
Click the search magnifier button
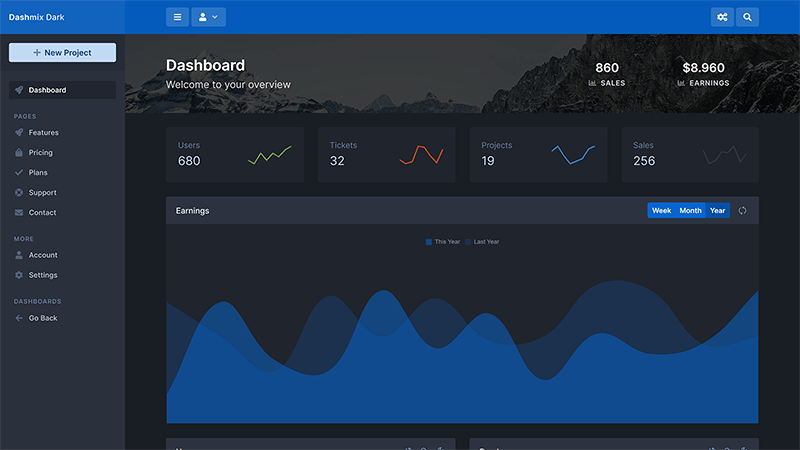(747, 17)
